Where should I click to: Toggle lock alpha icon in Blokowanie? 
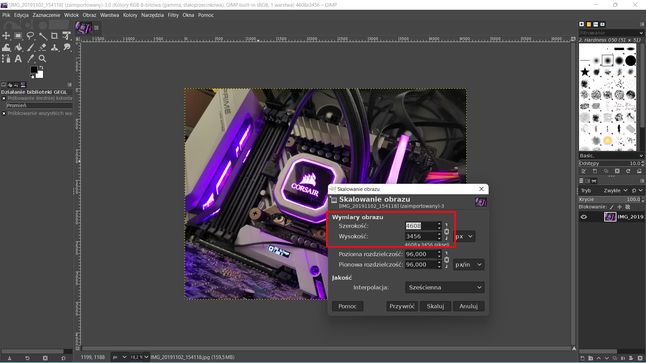[627, 207]
